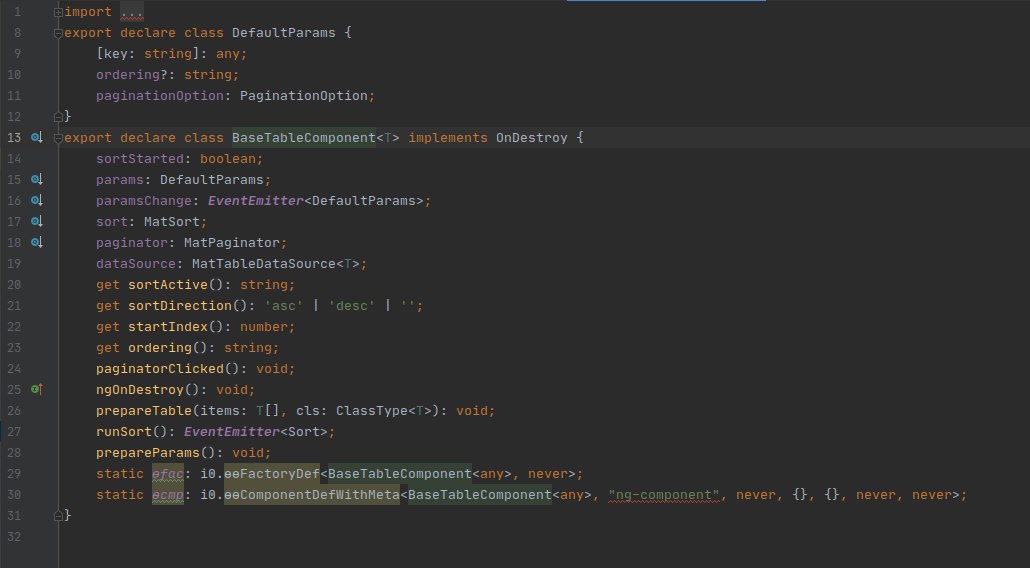
Task: Click the implemented gutter icon on line 13
Action: [37, 137]
